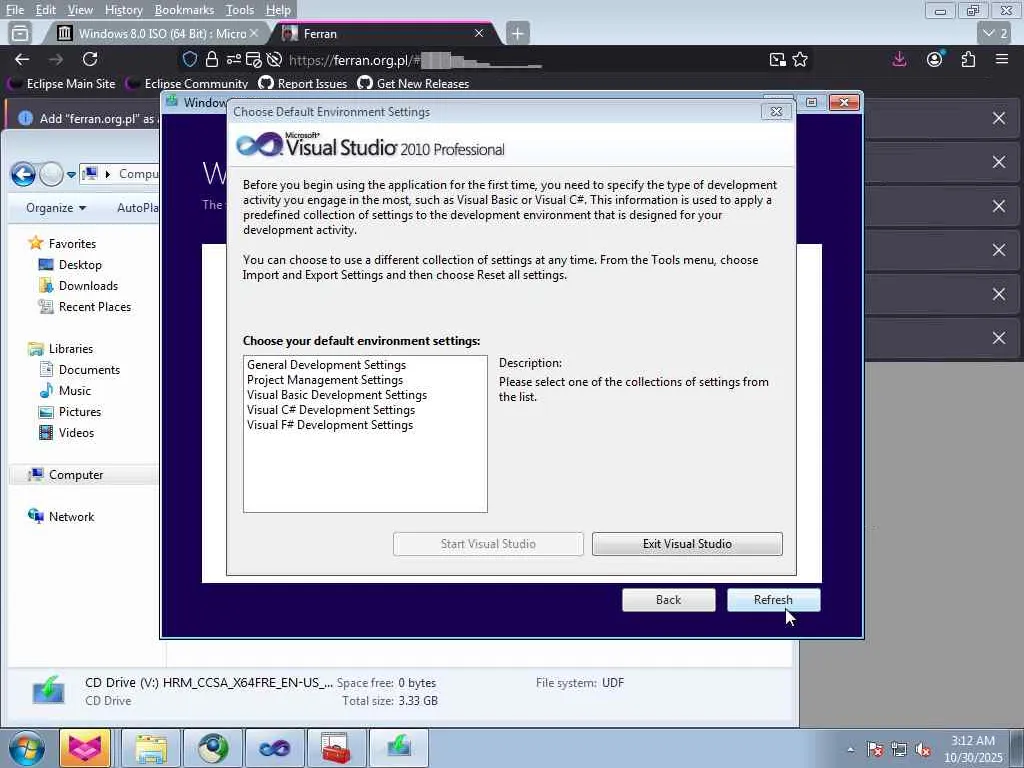Open a new browser tab
The image size is (1024, 768).
pyautogui.click(x=517, y=33)
